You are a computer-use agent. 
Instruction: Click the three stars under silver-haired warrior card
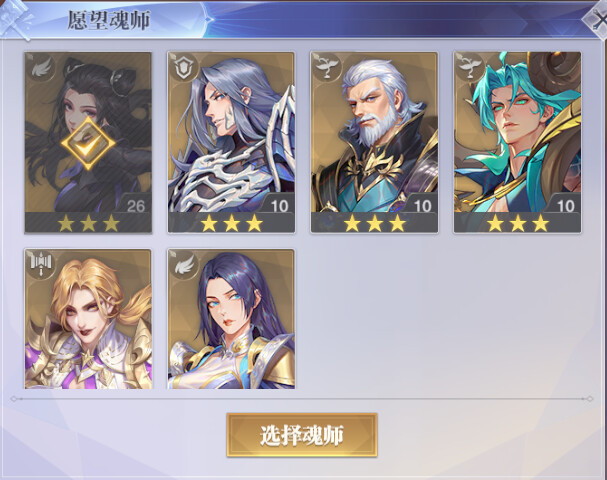coord(231,223)
